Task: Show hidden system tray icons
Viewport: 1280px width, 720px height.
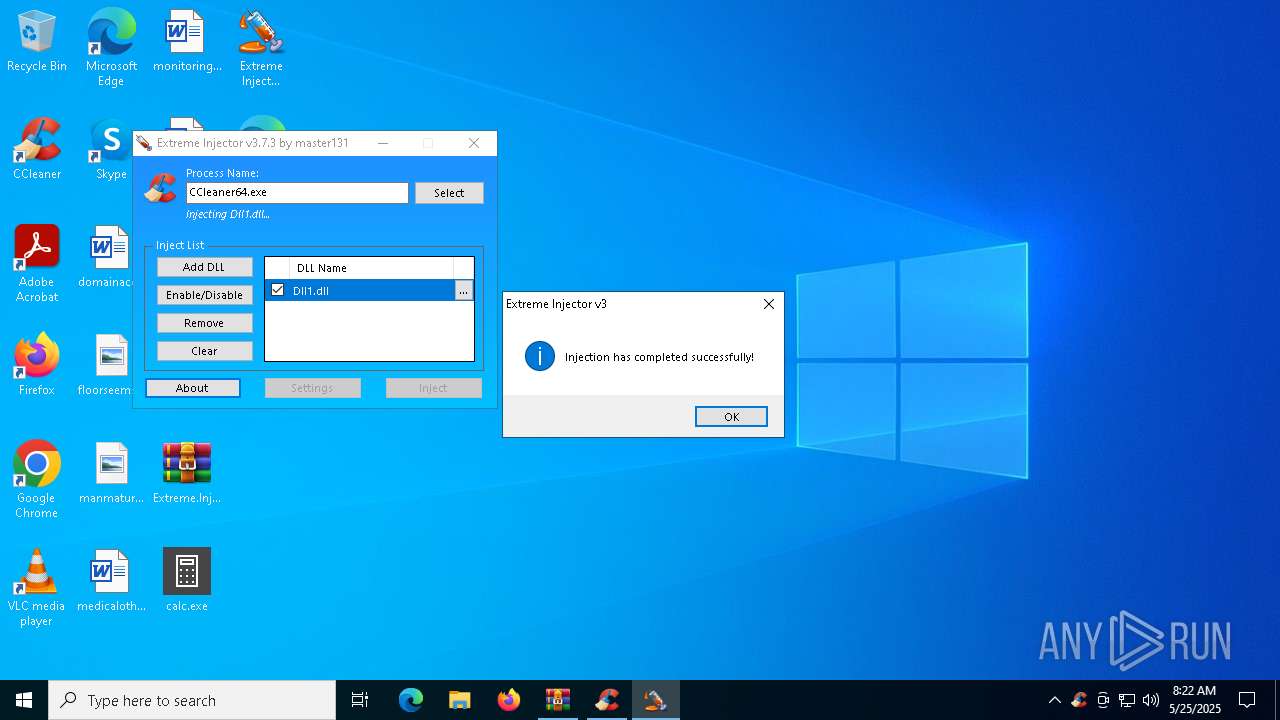Action: [x=1054, y=700]
